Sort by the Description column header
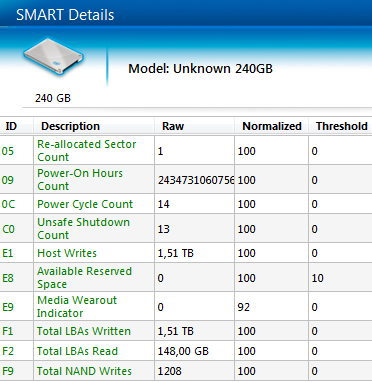The height and width of the screenshot is (383, 372). tap(70, 126)
